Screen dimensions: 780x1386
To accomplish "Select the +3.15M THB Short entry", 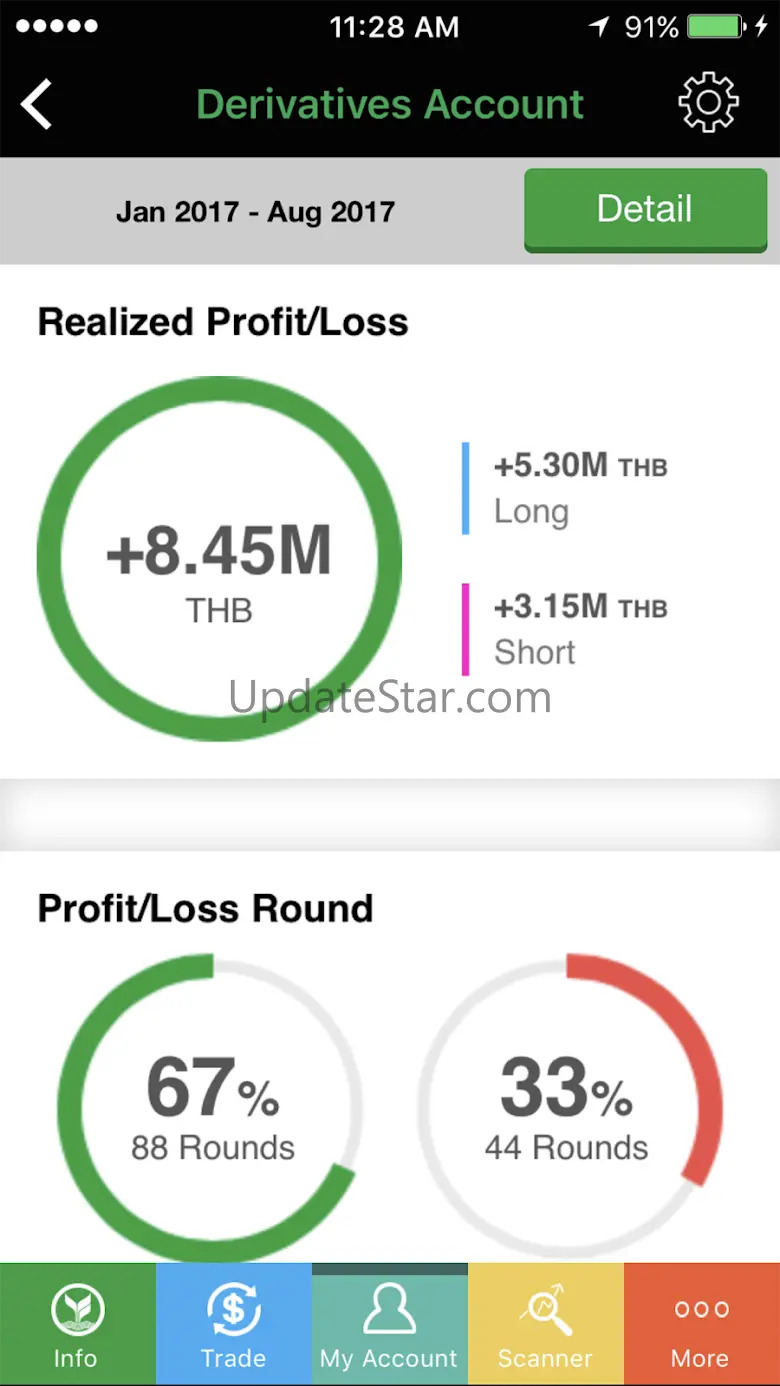I will click(580, 629).
